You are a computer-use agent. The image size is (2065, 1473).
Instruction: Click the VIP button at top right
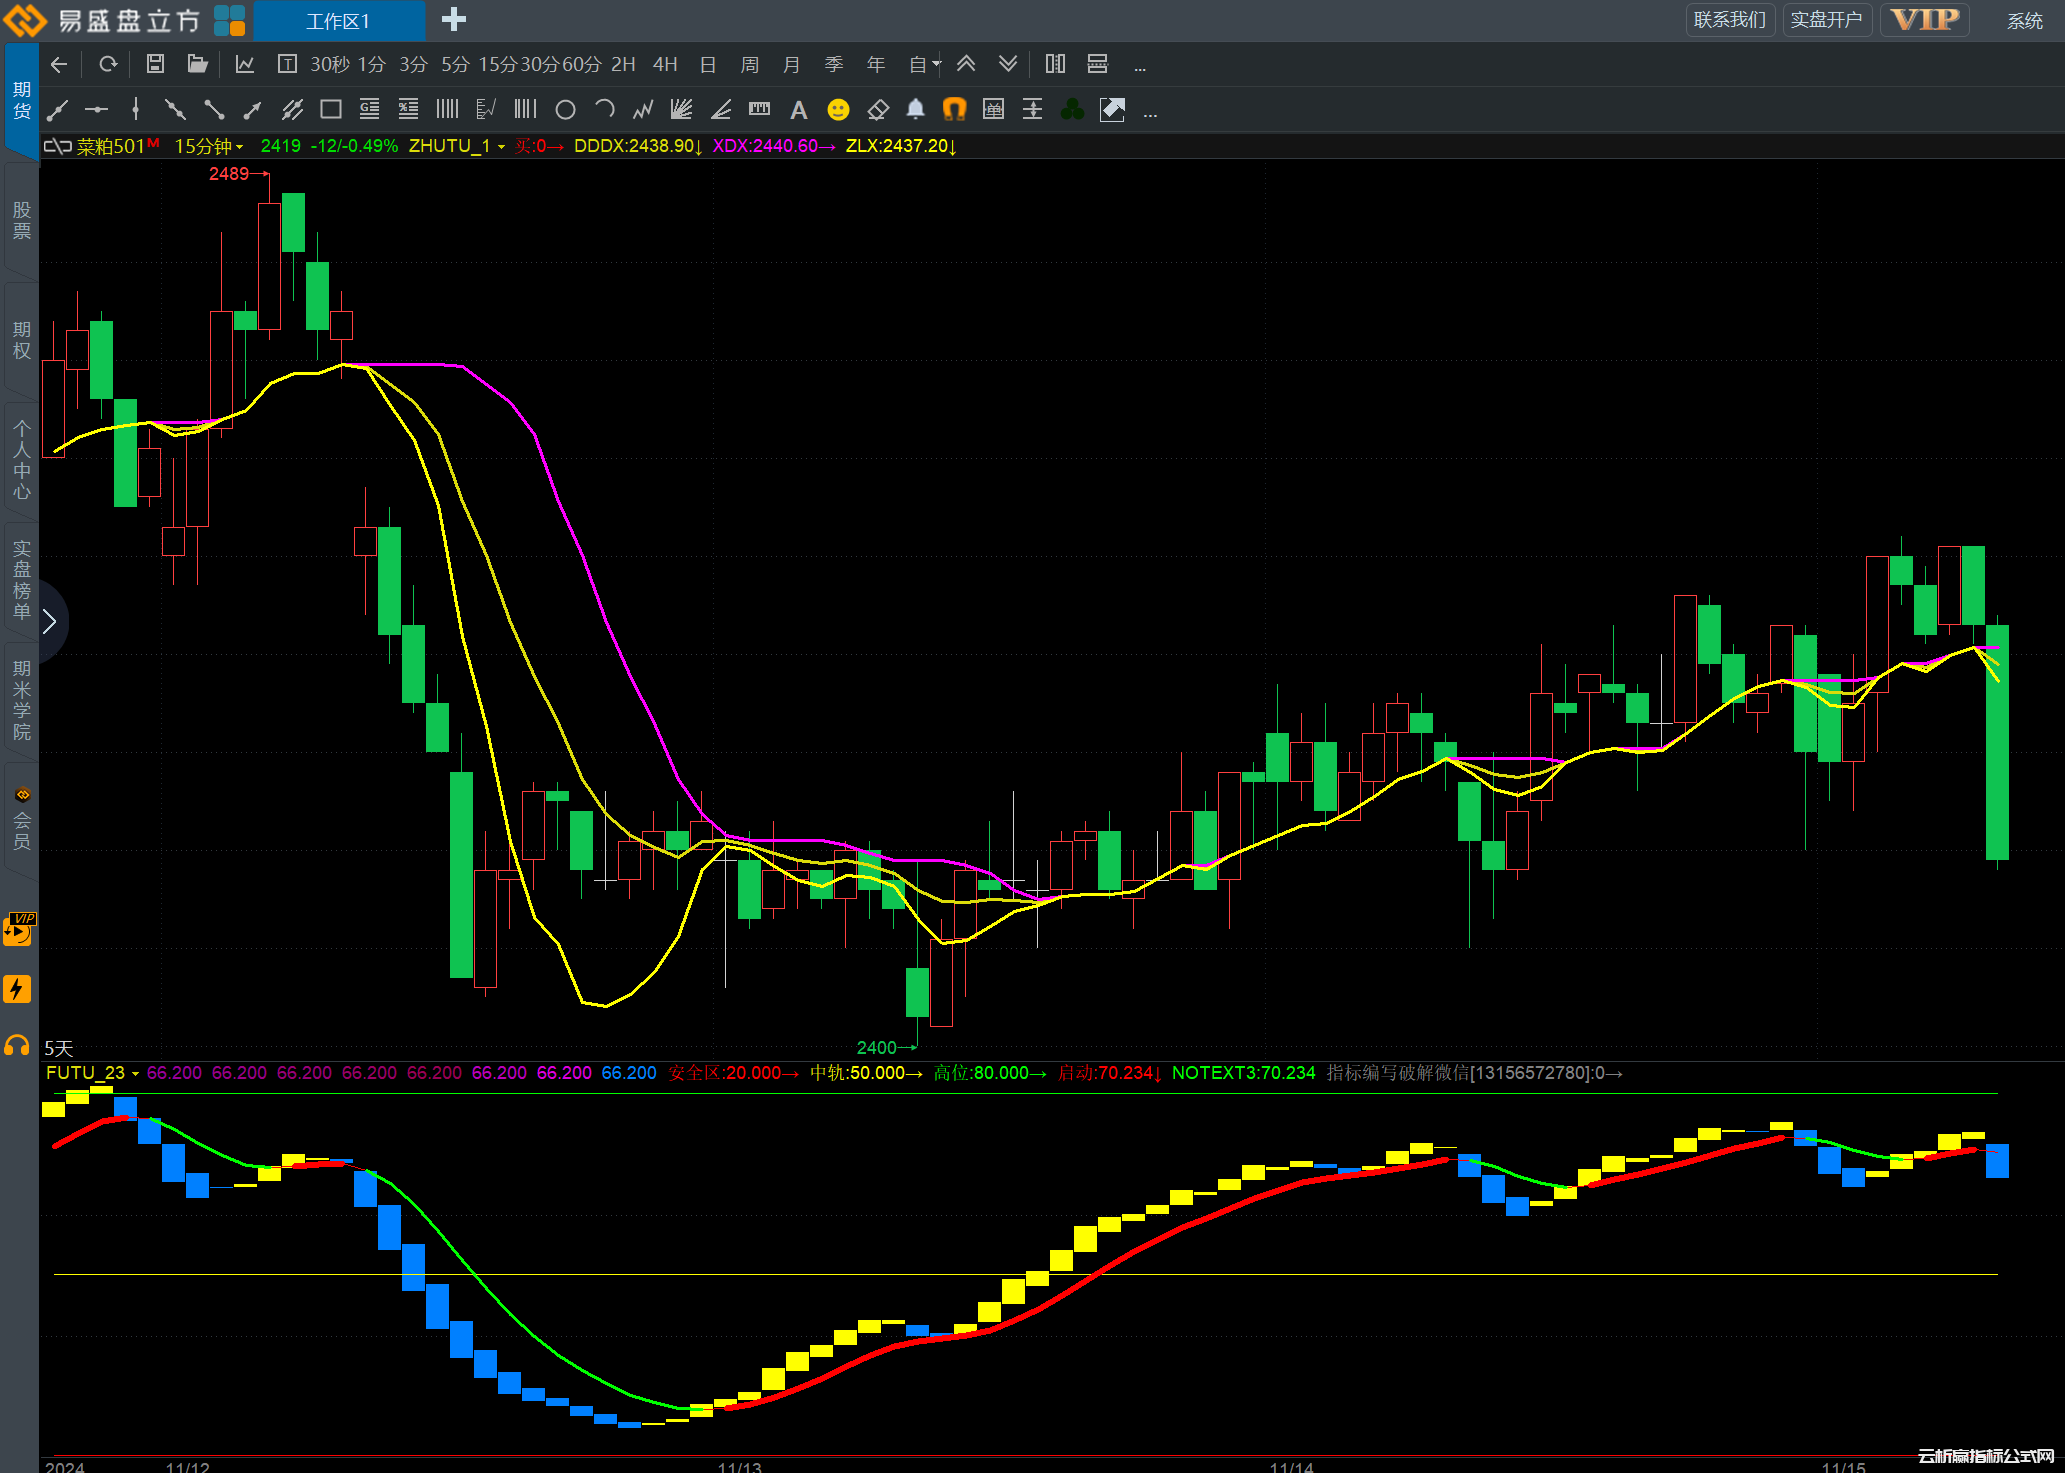[x=1925, y=20]
